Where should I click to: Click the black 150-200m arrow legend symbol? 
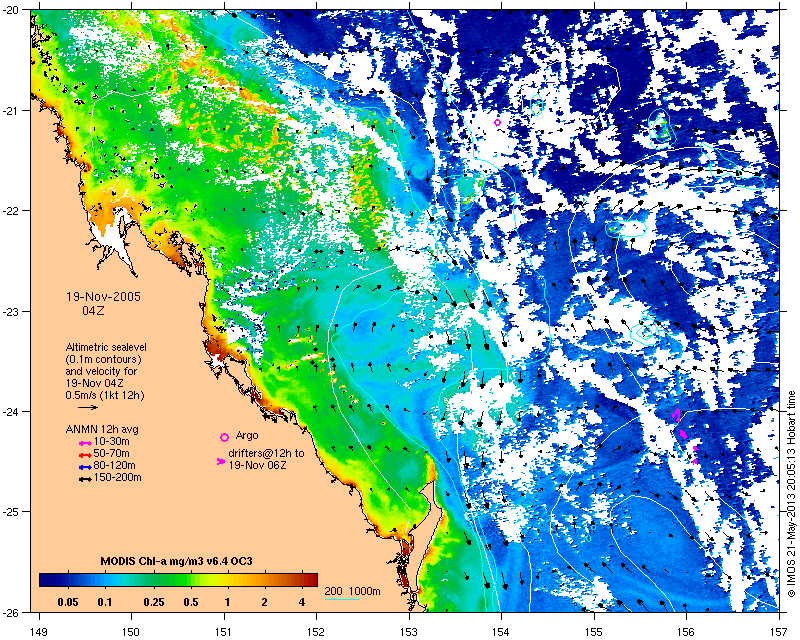(x=85, y=479)
